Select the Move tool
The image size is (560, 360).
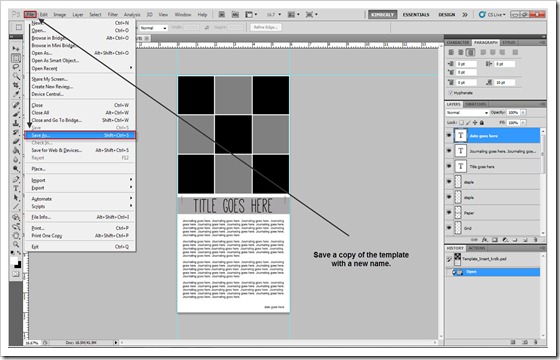(x=16, y=49)
